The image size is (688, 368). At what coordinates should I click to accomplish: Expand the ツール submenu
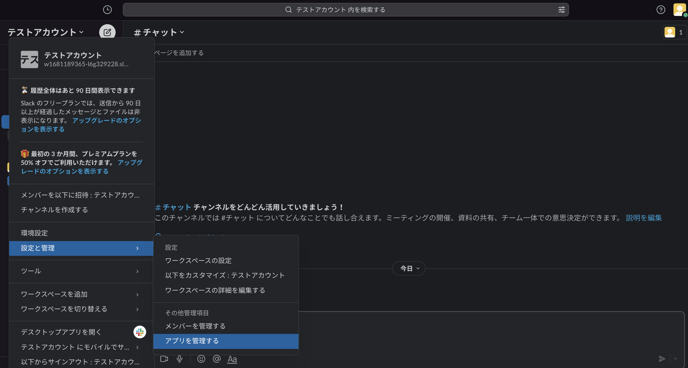(x=81, y=271)
